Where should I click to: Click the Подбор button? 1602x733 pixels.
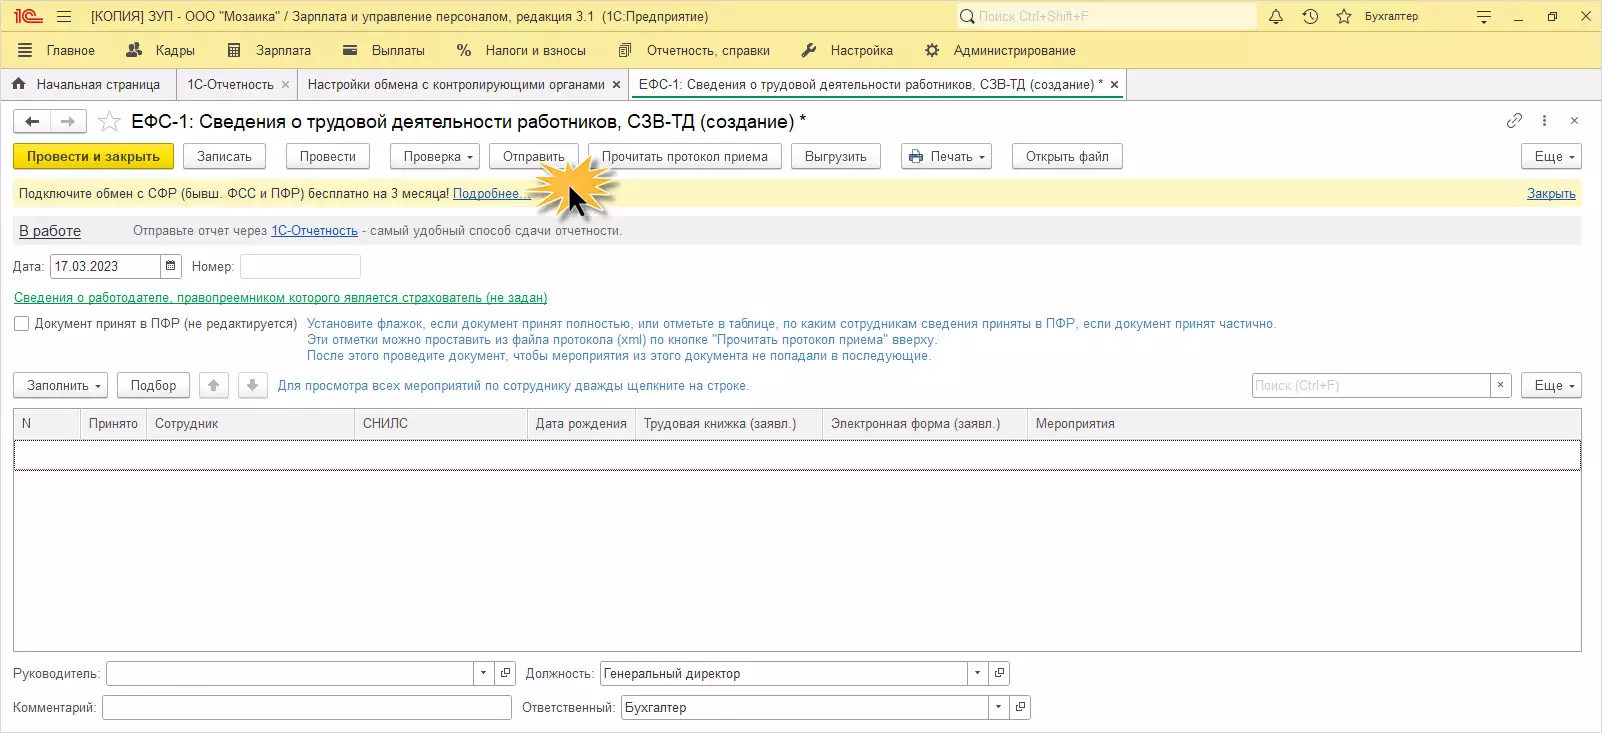[153, 386]
